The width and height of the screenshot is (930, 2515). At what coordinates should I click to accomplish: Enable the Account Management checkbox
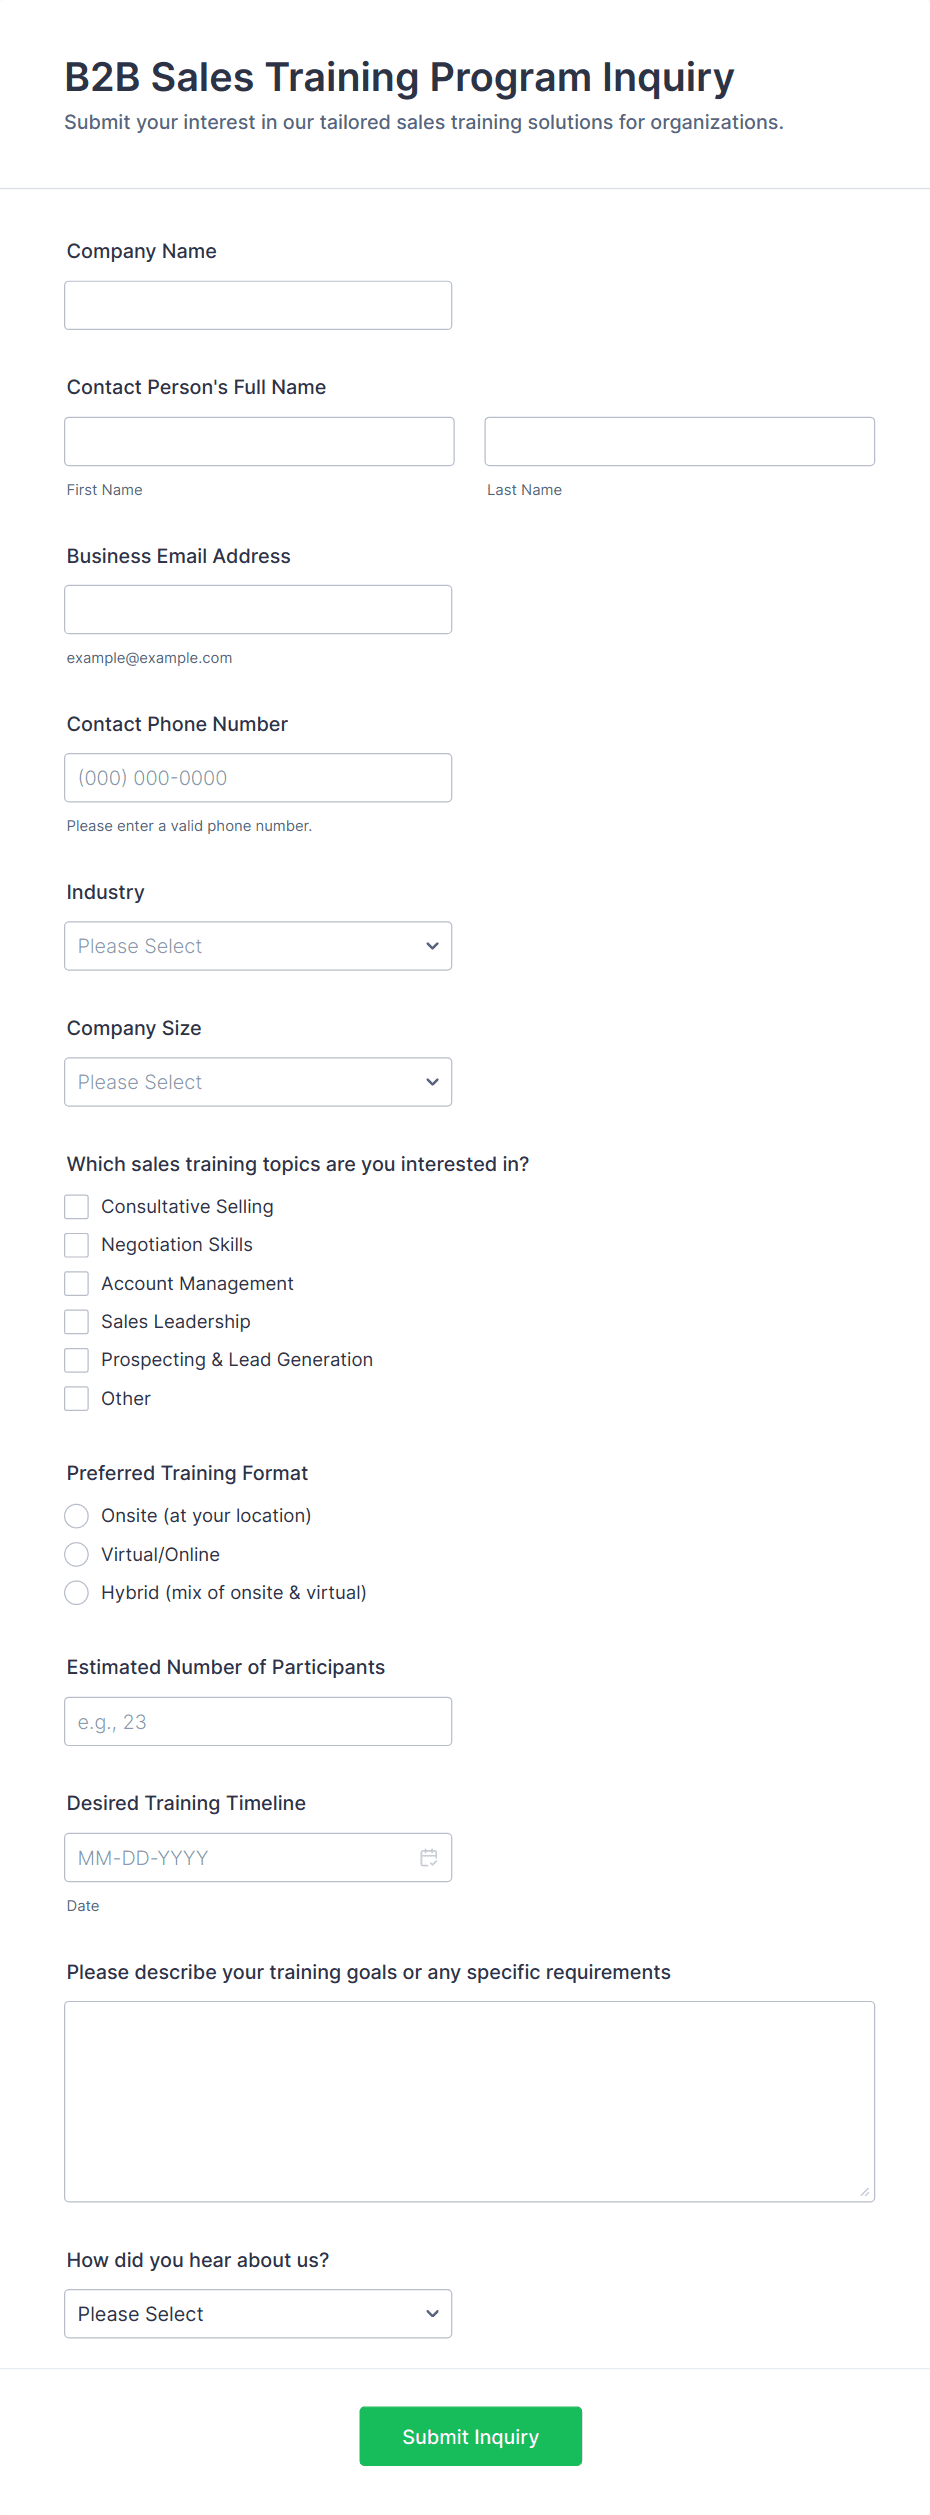[77, 1283]
